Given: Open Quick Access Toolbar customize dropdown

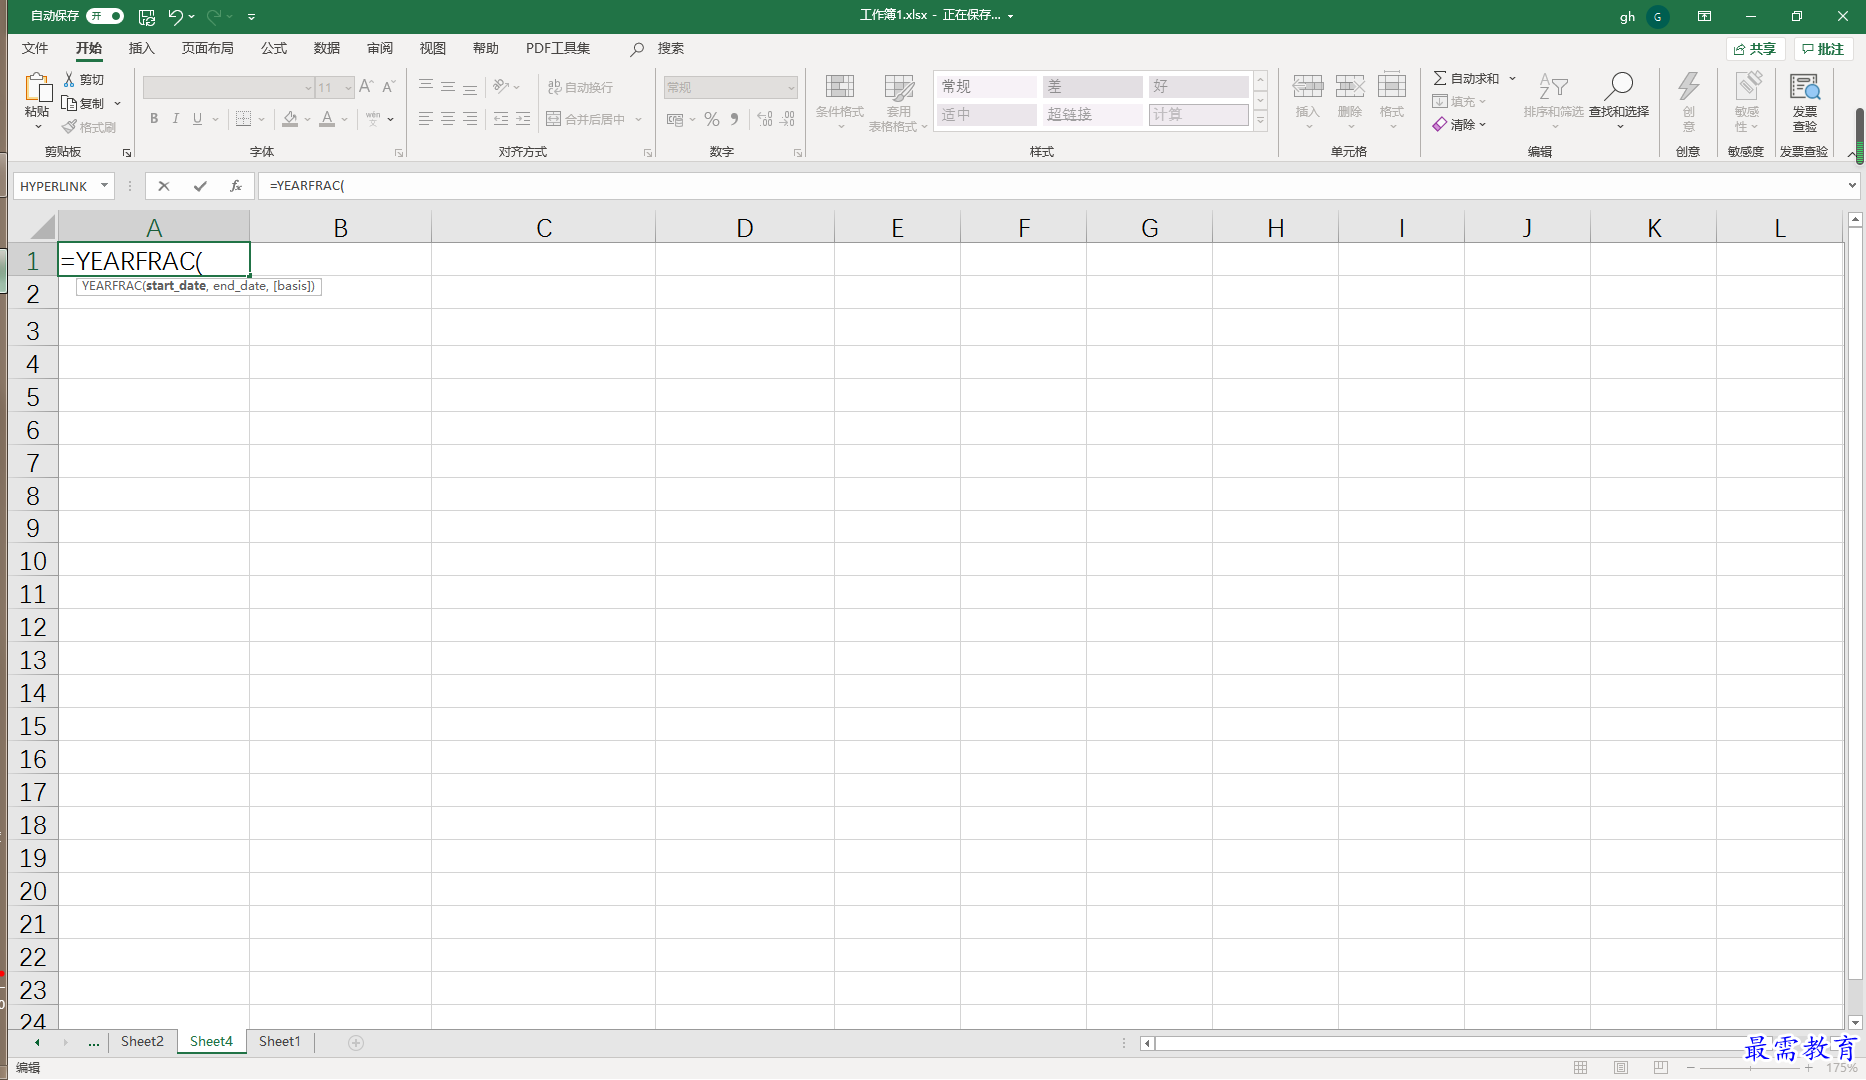Looking at the screenshot, I should tap(251, 16).
